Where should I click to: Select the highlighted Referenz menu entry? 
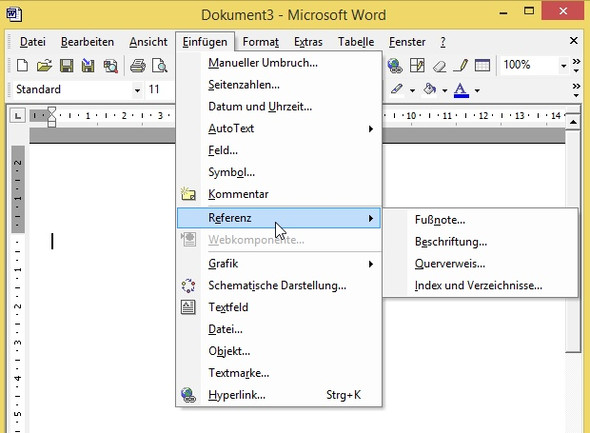coord(279,218)
